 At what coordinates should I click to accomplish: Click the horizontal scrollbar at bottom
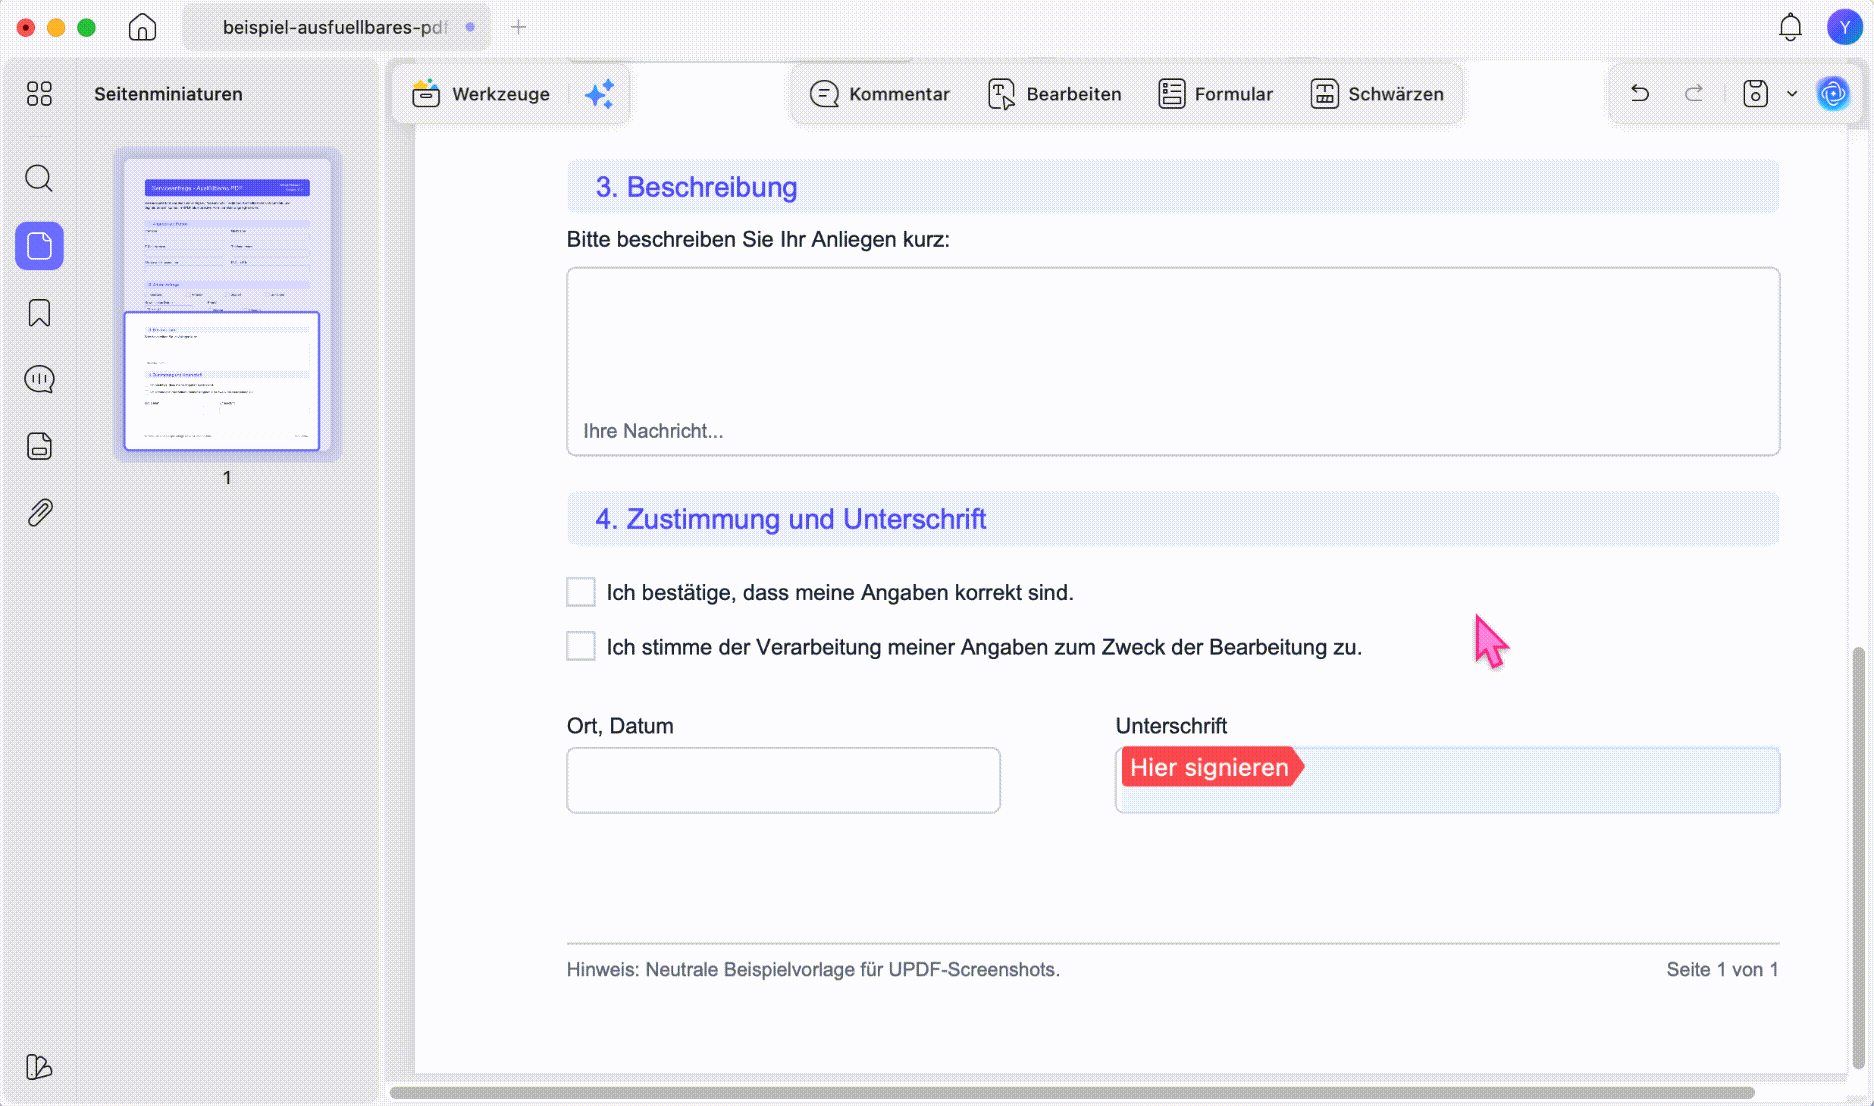pos(1072,1093)
